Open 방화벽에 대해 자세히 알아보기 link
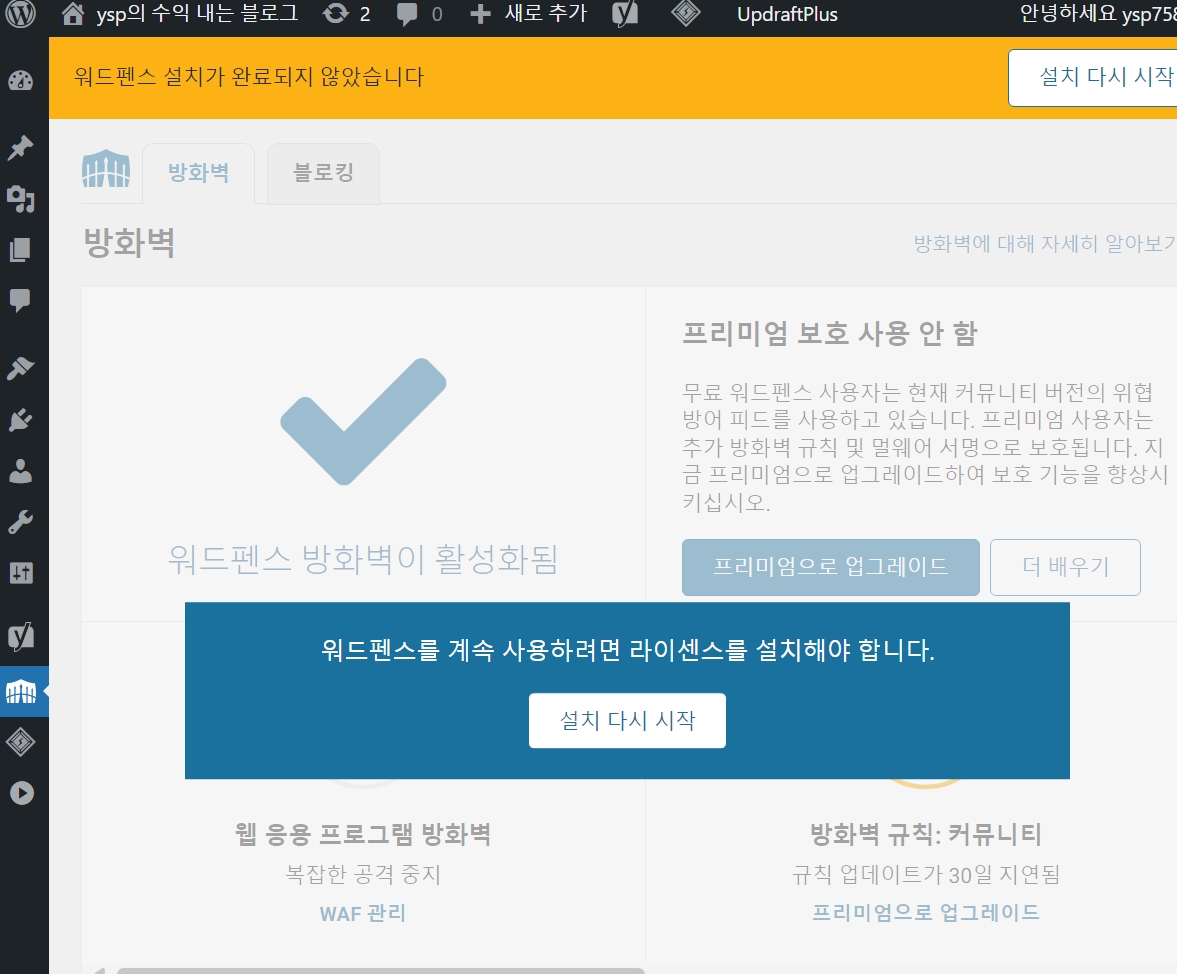 pos(1045,243)
